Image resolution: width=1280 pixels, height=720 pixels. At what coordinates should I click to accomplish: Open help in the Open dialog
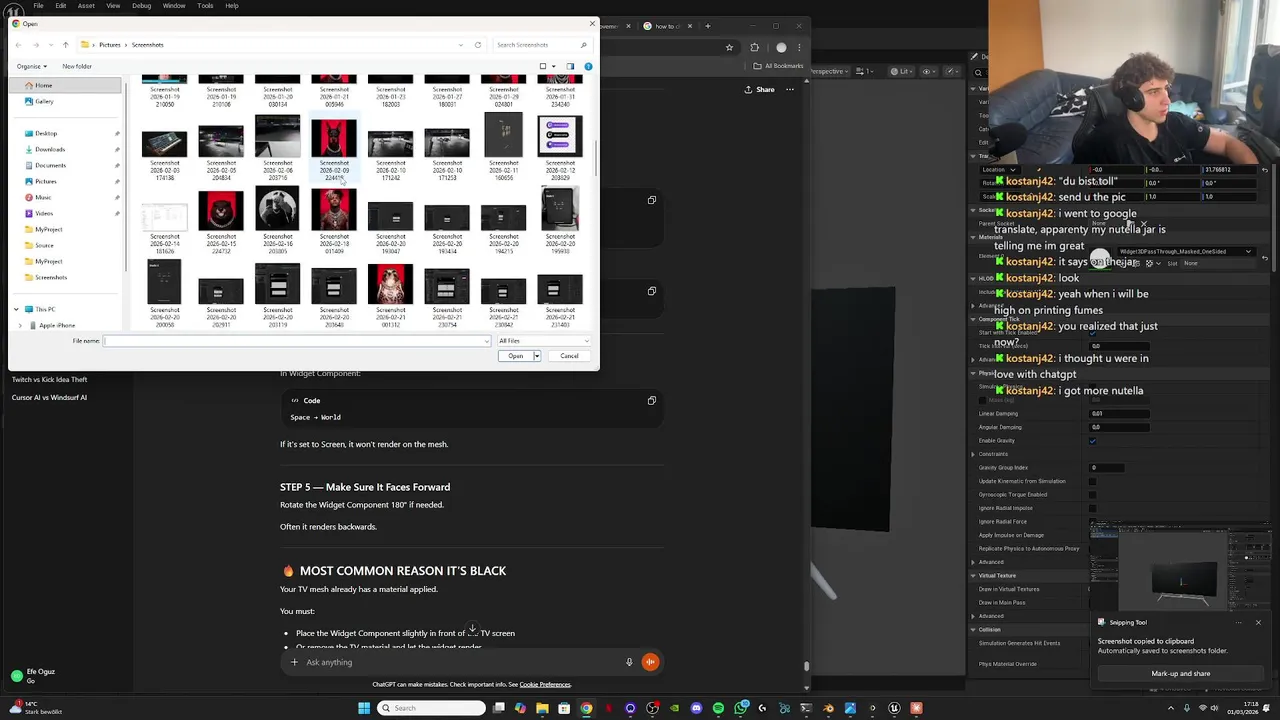(588, 66)
